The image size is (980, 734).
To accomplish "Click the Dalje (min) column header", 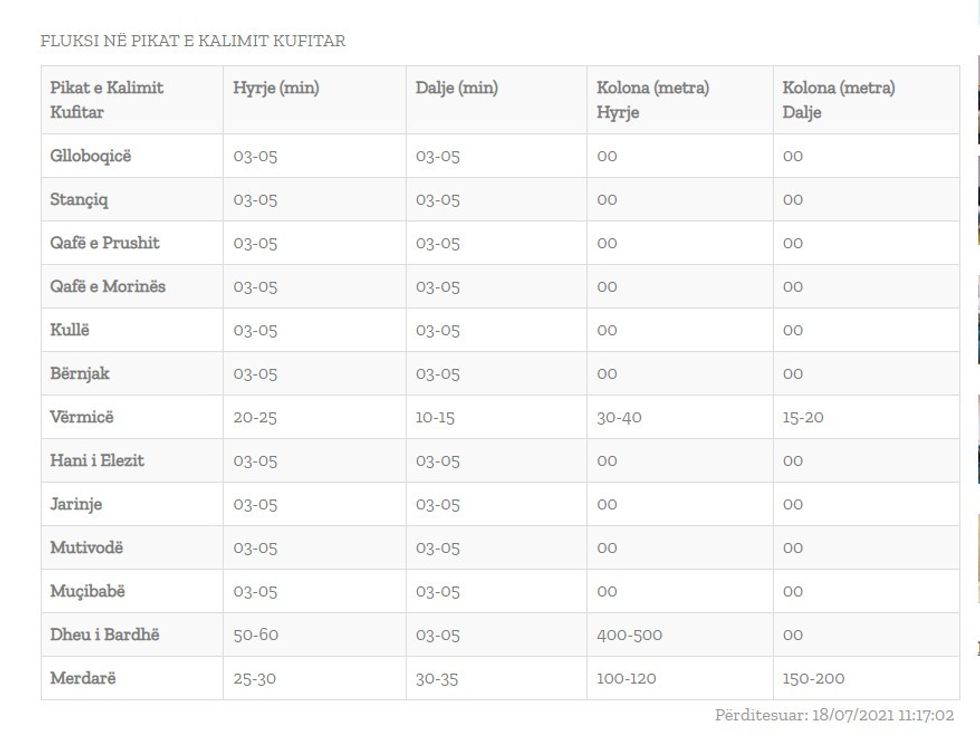I will coord(457,88).
